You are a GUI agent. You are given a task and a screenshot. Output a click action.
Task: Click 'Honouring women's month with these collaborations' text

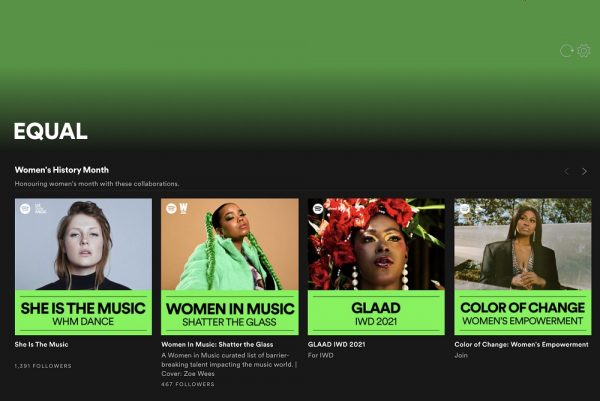point(97,184)
